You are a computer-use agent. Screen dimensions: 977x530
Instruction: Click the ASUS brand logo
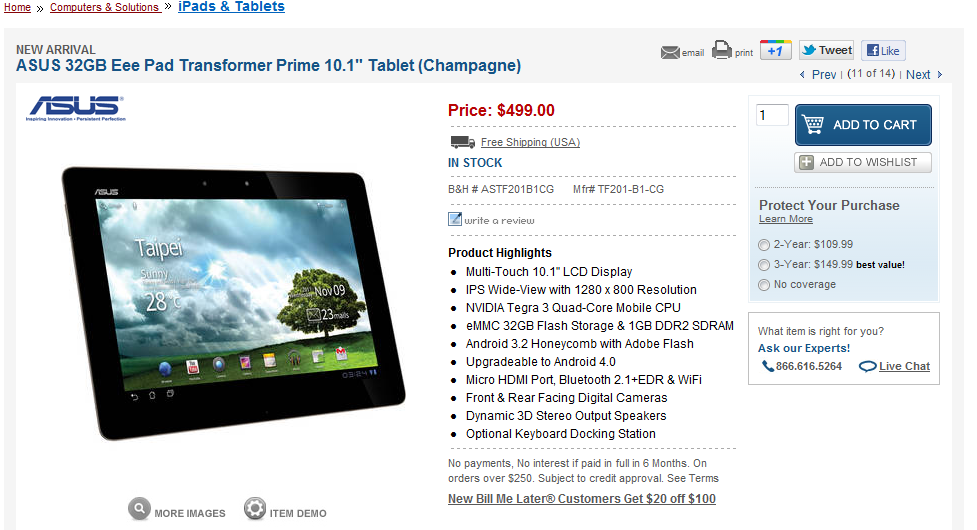point(75,108)
